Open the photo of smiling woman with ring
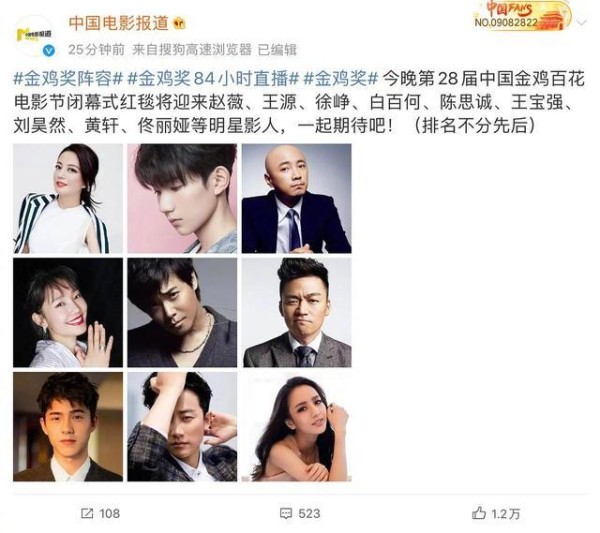 pyautogui.click(x=68, y=313)
